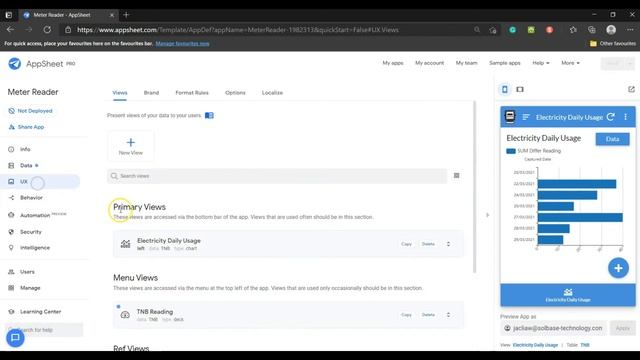
Task: Open the Security section
Action: tap(31, 232)
